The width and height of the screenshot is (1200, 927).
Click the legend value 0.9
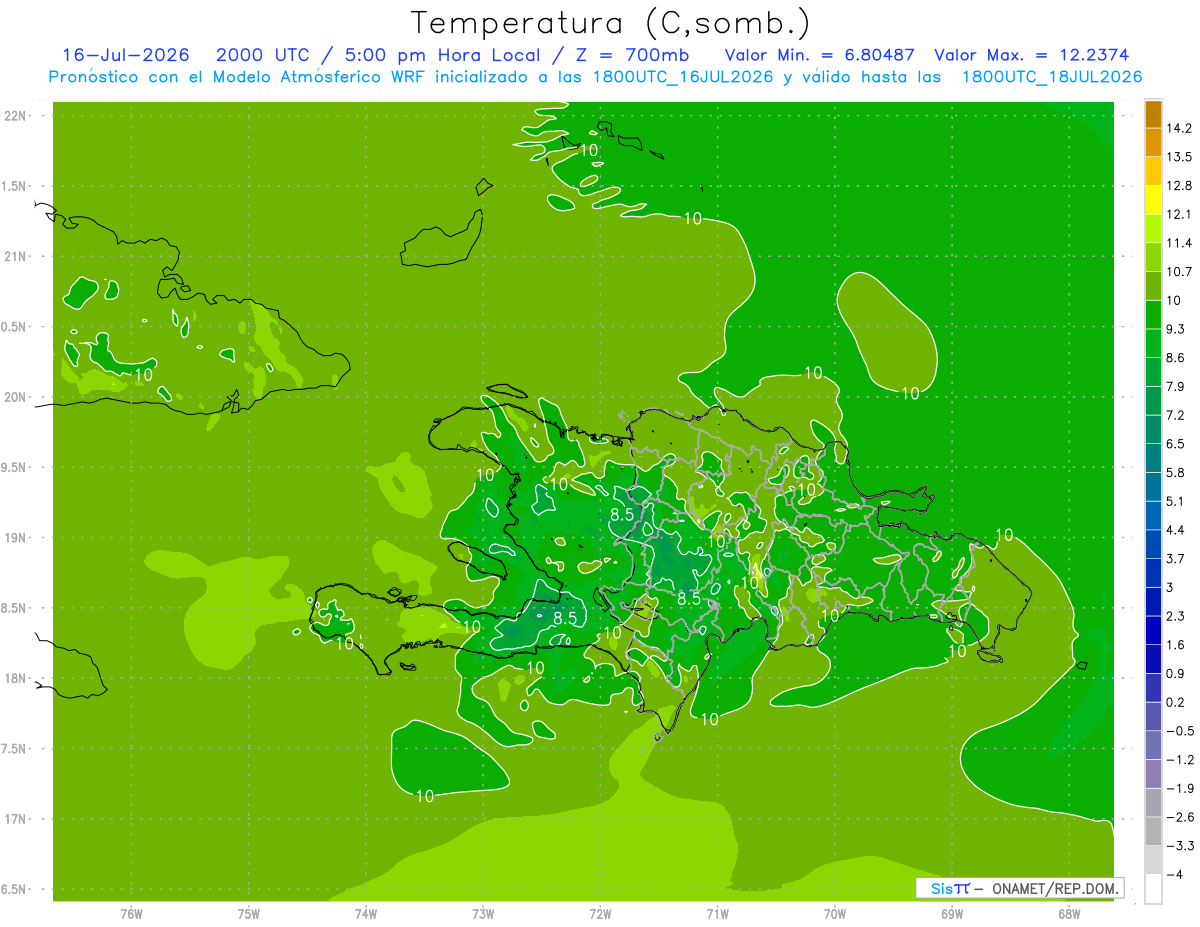click(x=1174, y=673)
